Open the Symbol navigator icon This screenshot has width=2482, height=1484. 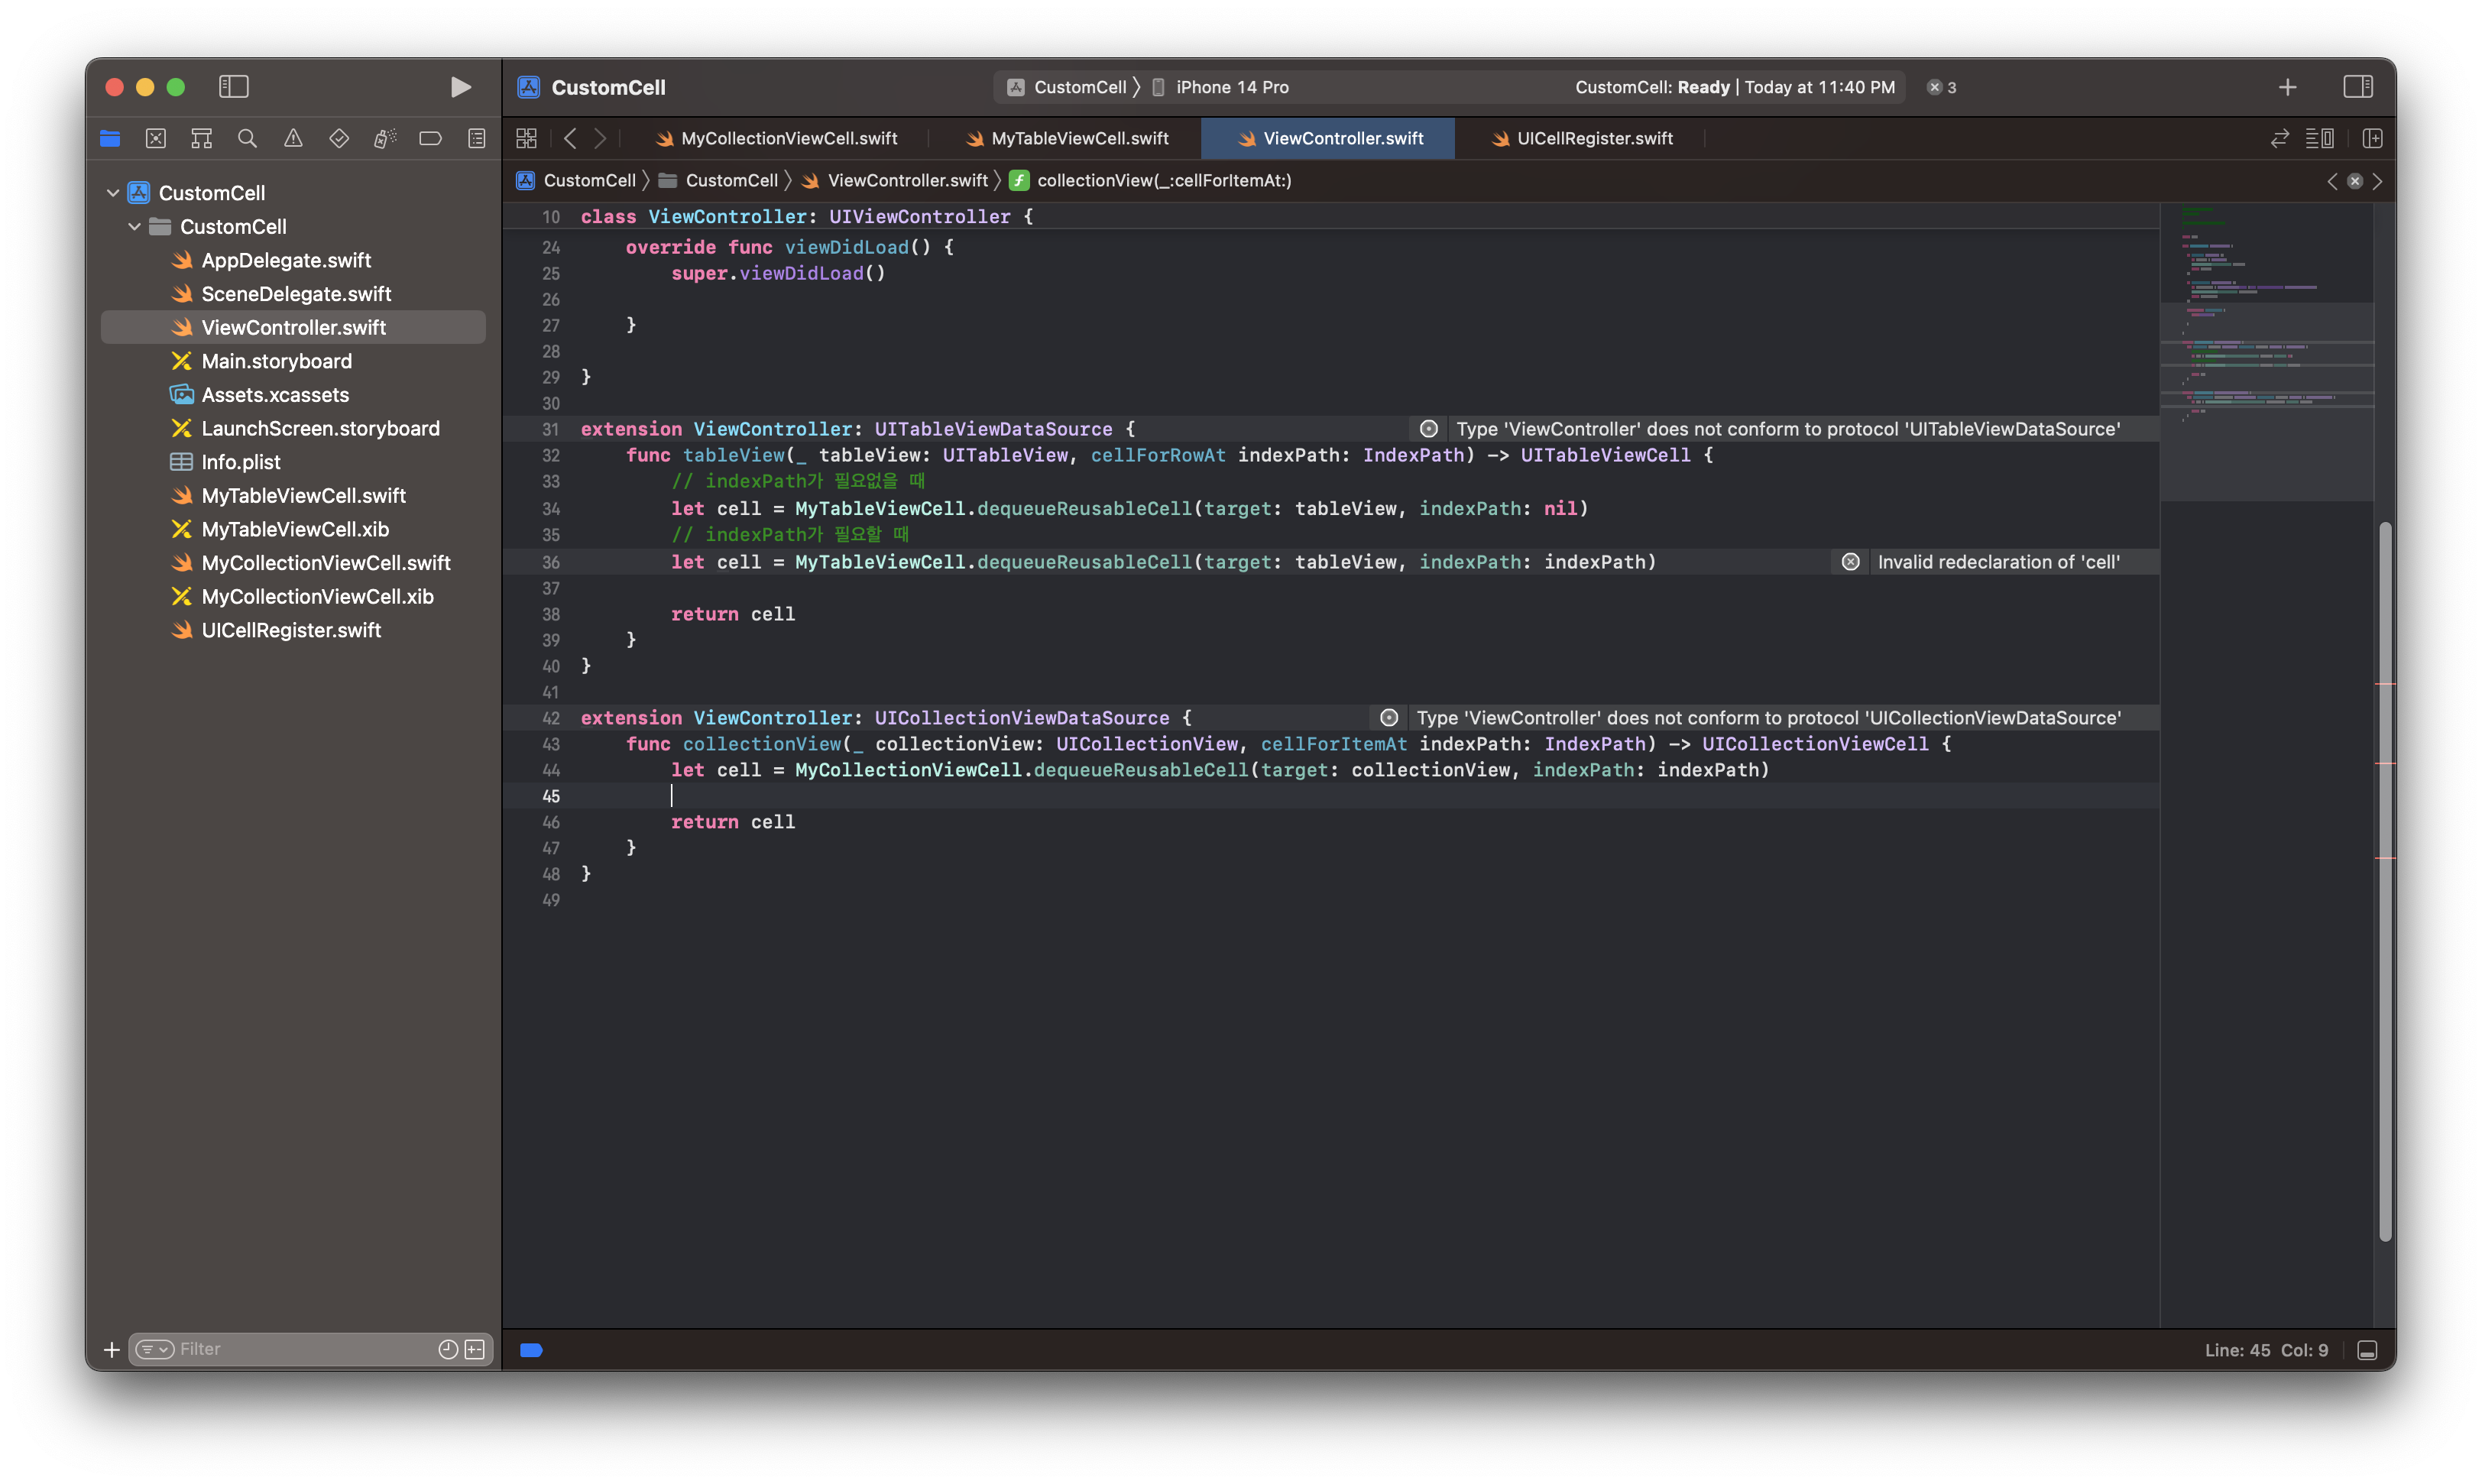(201, 138)
